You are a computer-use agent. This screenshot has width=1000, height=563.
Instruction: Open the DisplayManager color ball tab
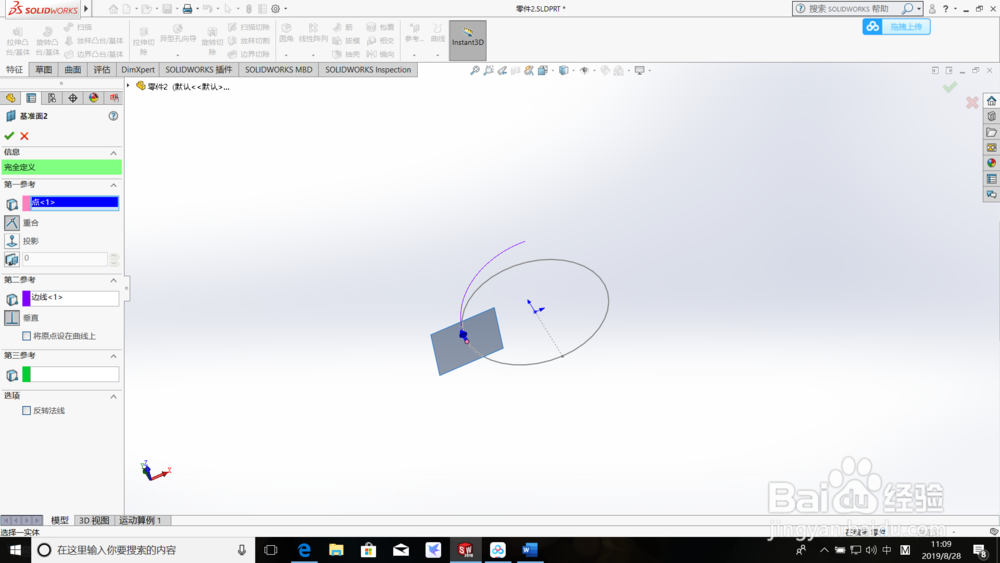[x=94, y=98]
